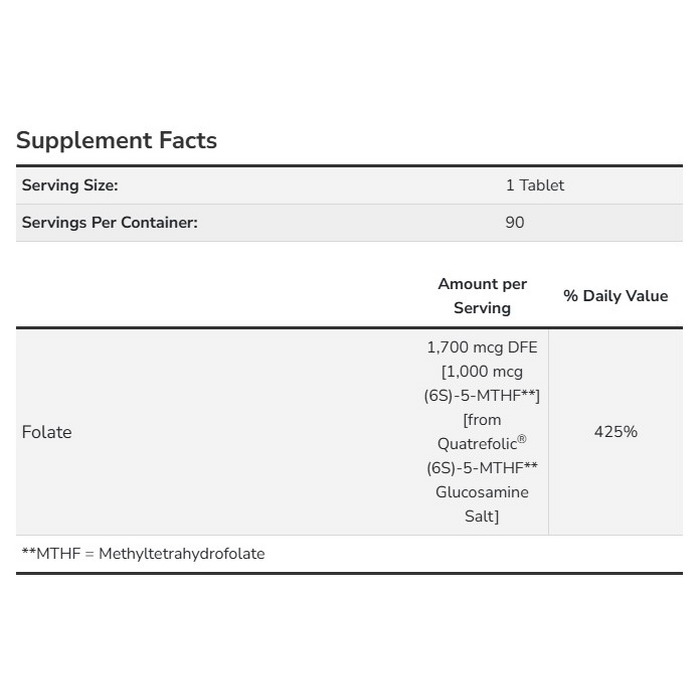Click the 1 Tablet value
This screenshot has width=700, height=700.
[x=534, y=185]
